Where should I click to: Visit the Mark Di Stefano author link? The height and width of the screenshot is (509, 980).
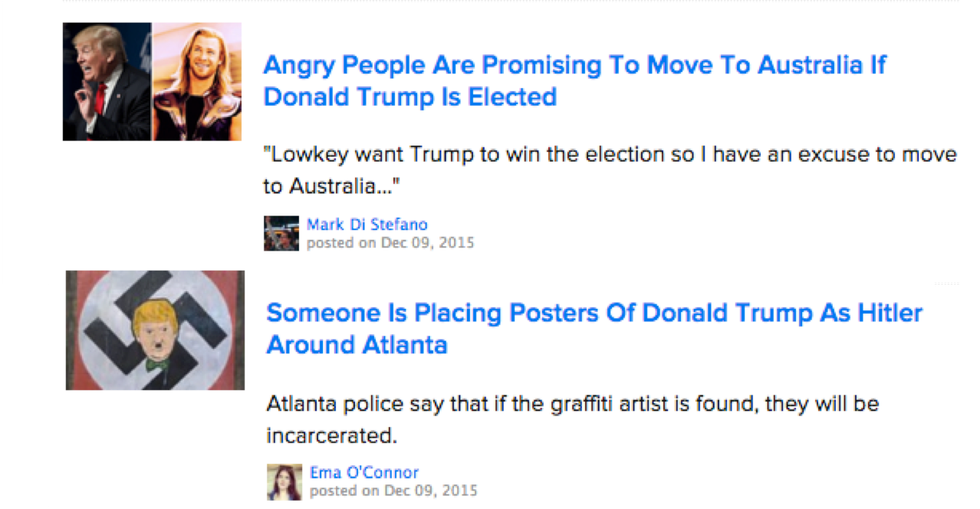[x=367, y=224]
